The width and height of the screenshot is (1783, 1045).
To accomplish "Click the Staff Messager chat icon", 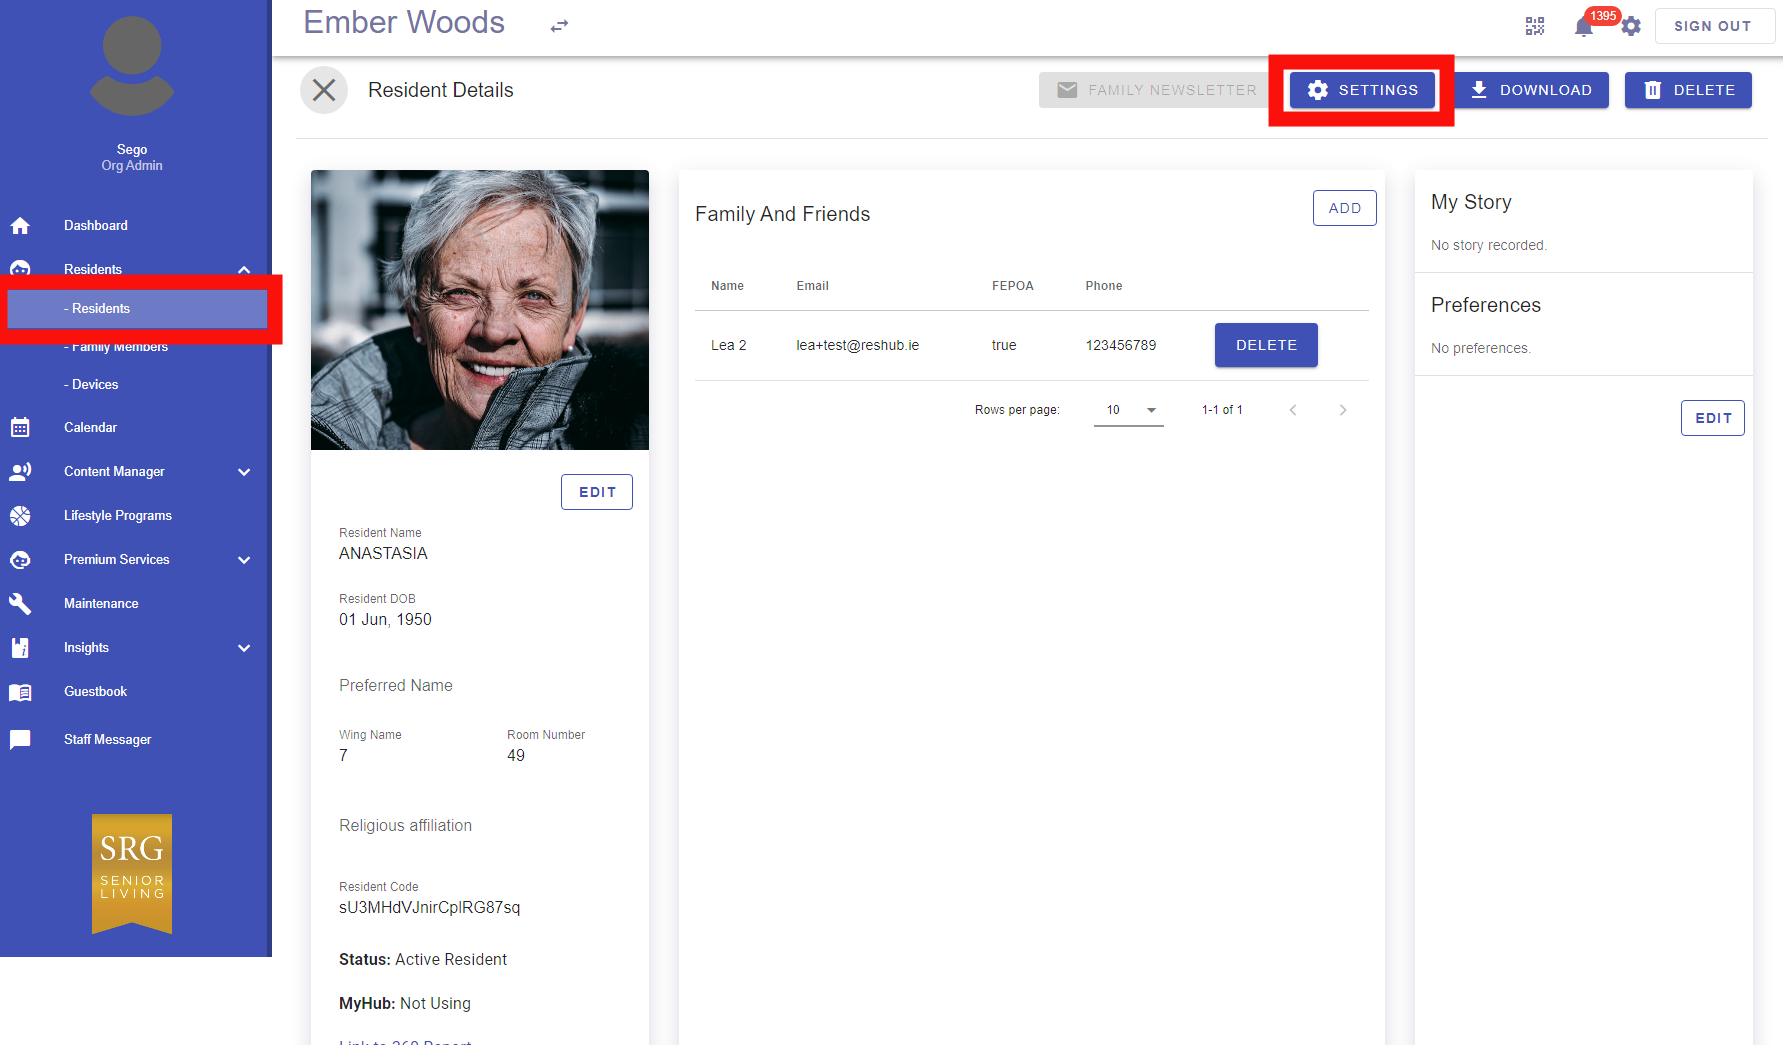I will click(x=20, y=740).
